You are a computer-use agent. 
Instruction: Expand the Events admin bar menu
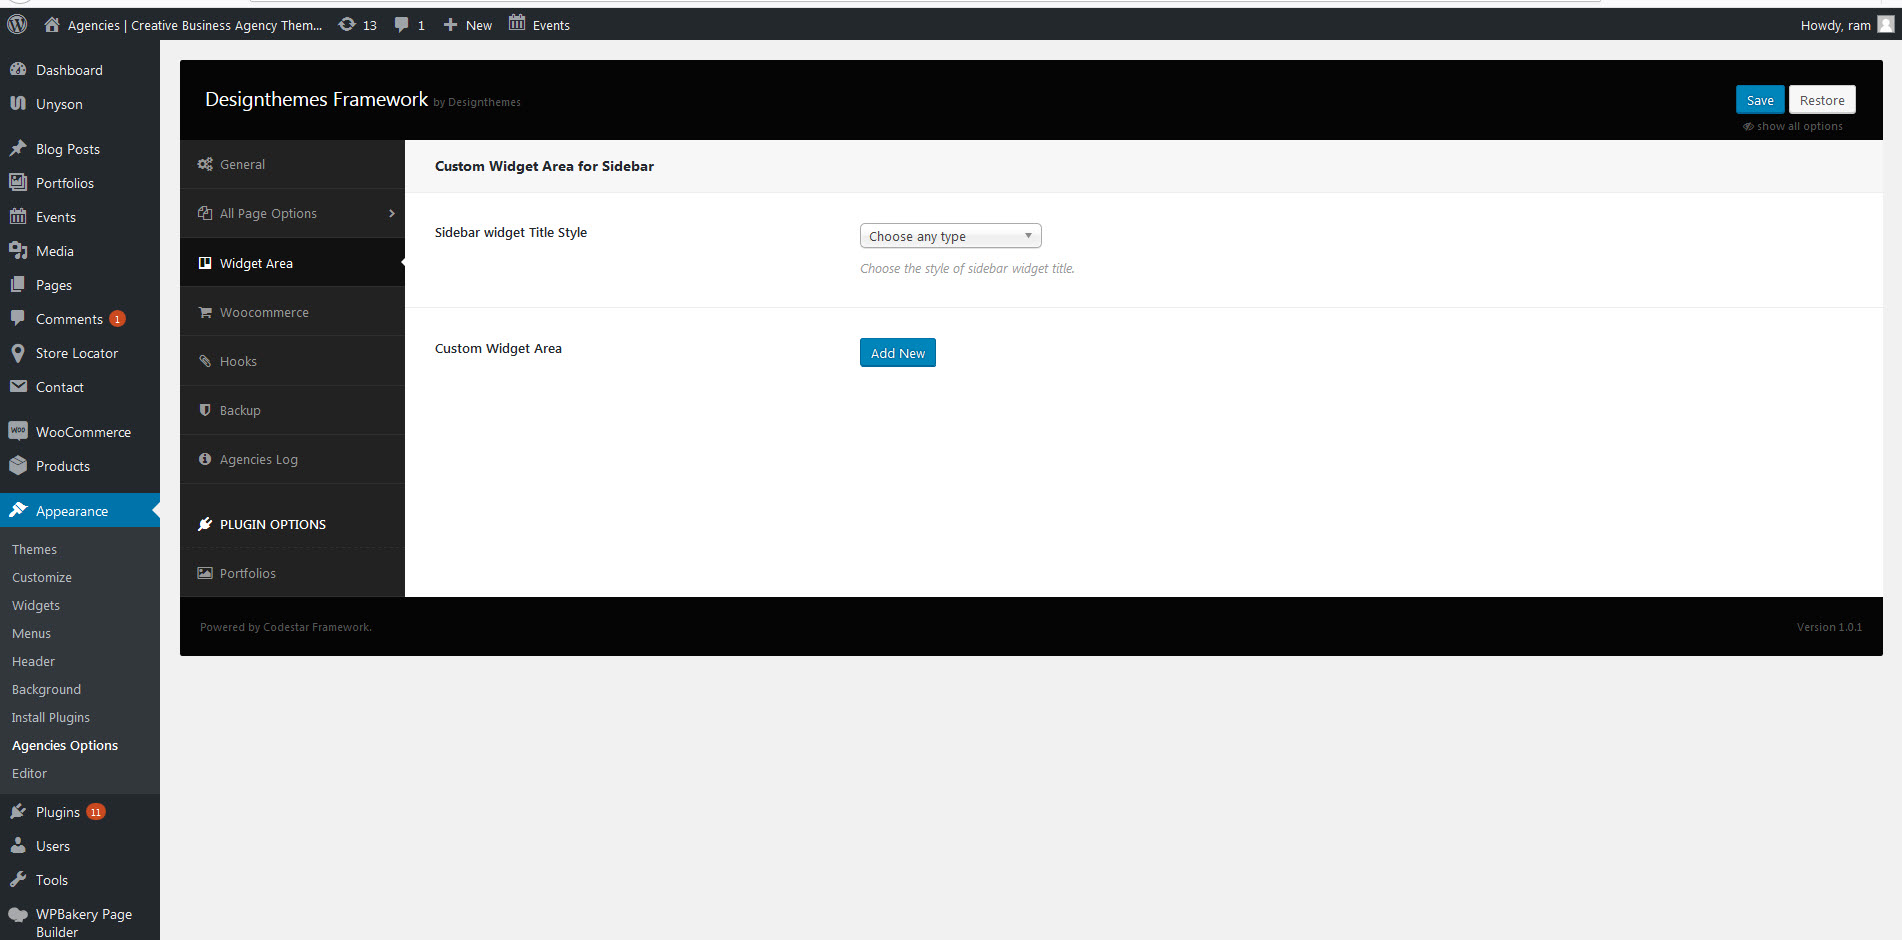click(x=538, y=23)
